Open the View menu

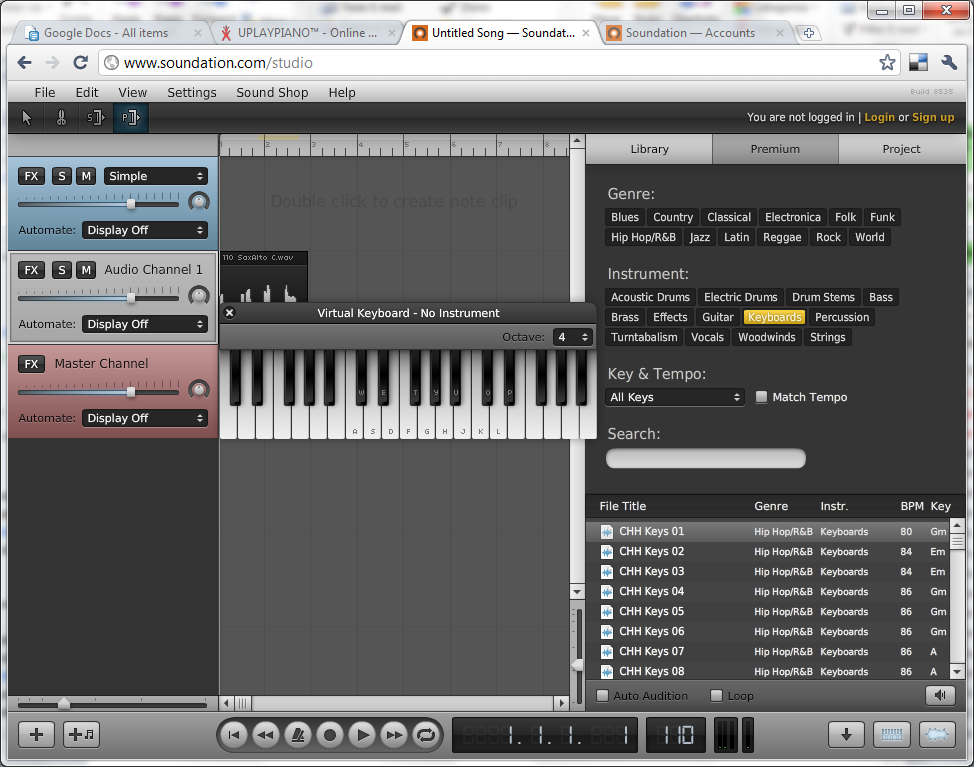[x=133, y=93]
